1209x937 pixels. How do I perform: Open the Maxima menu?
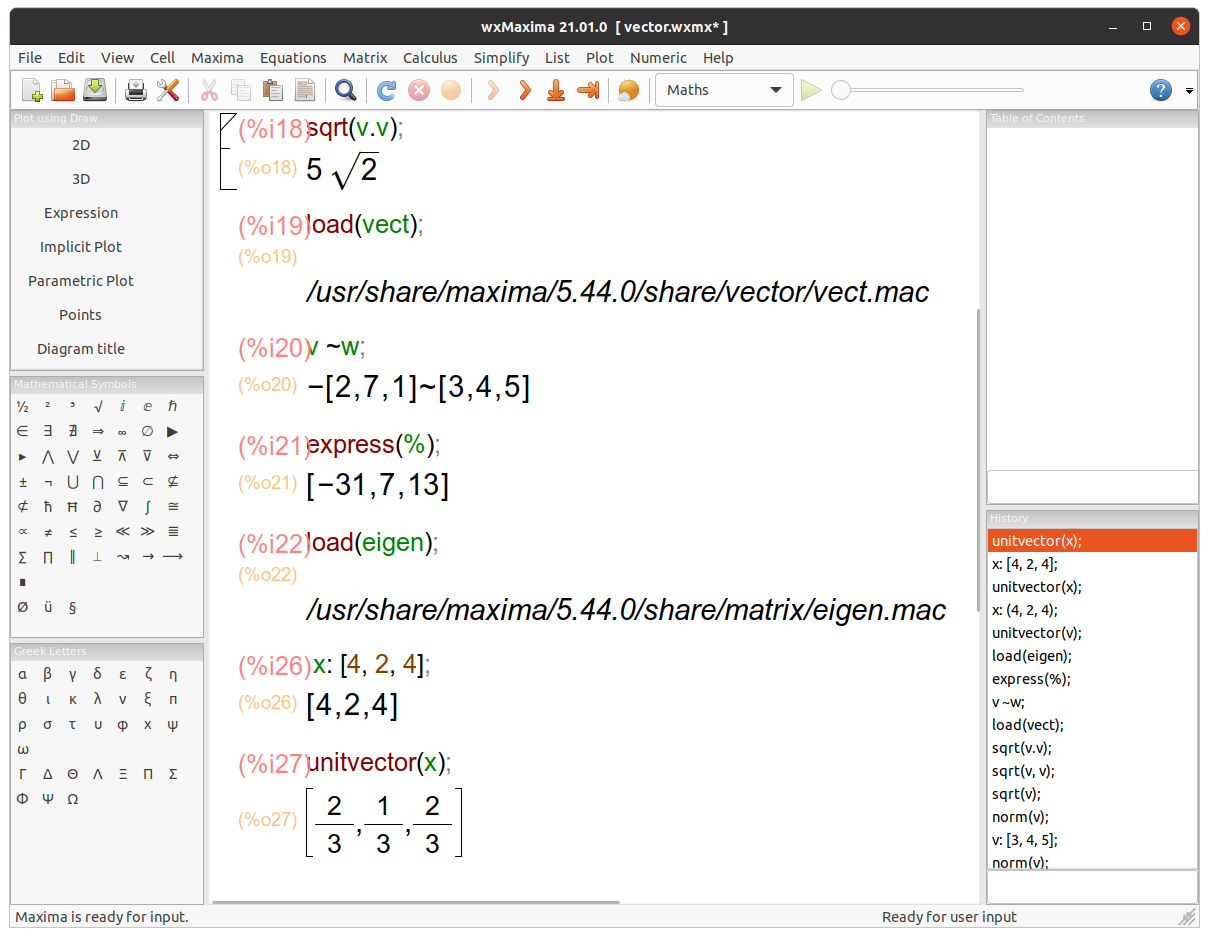(217, 58)
